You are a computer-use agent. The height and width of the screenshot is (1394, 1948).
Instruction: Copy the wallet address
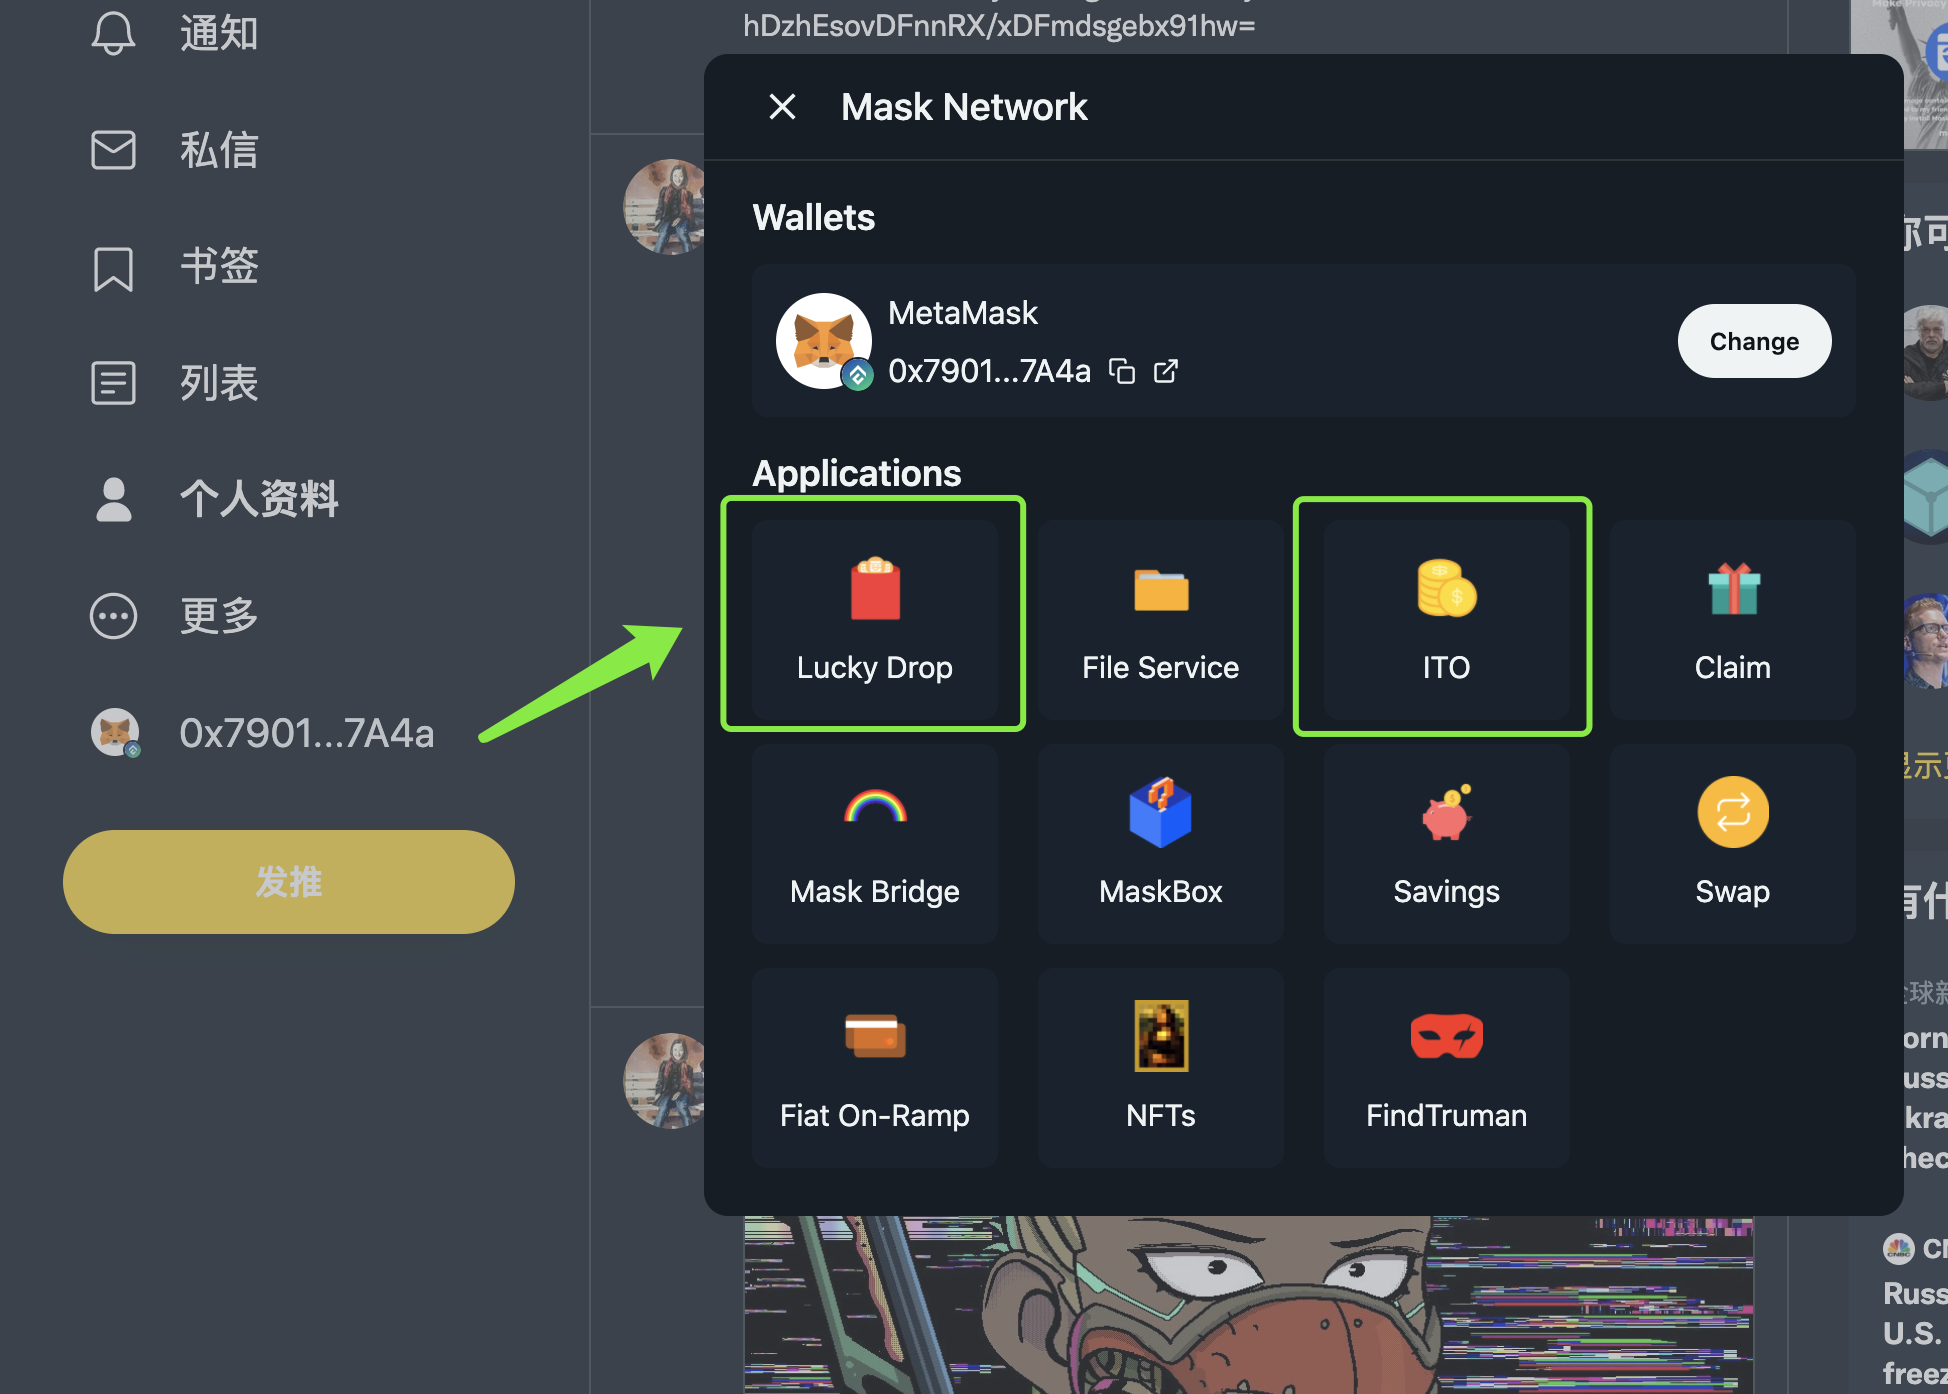[x=1122, y=372]
